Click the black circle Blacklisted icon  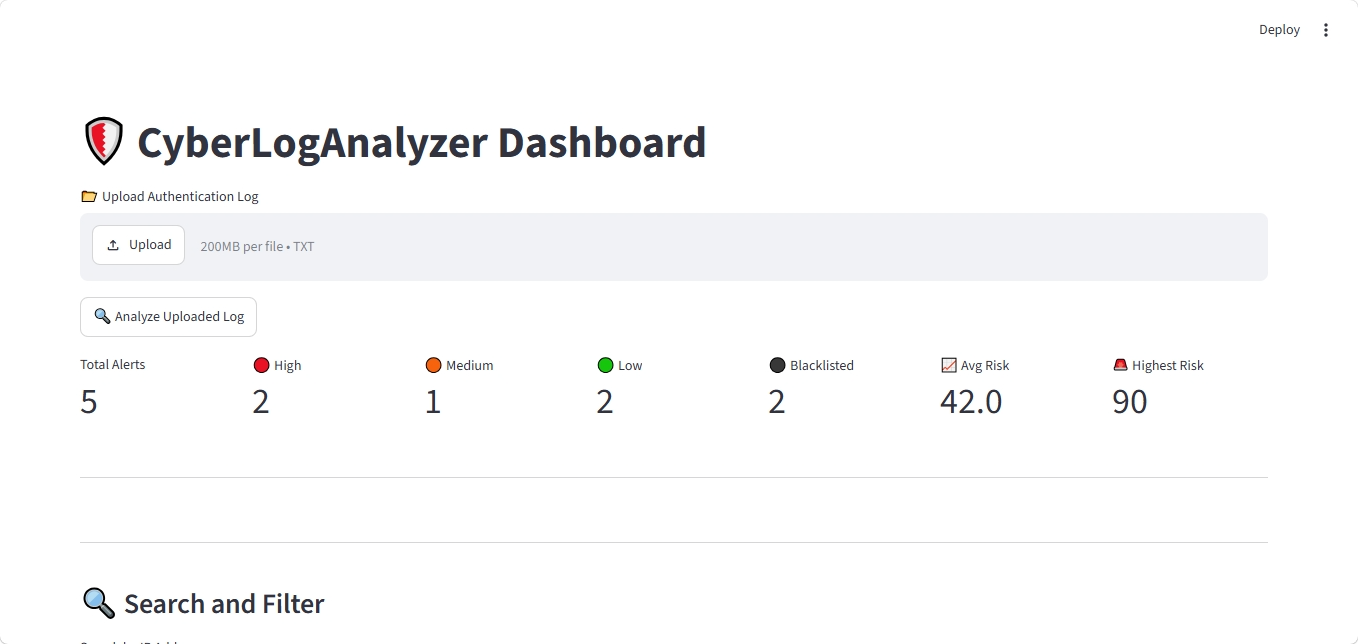[x=778, y=365]
